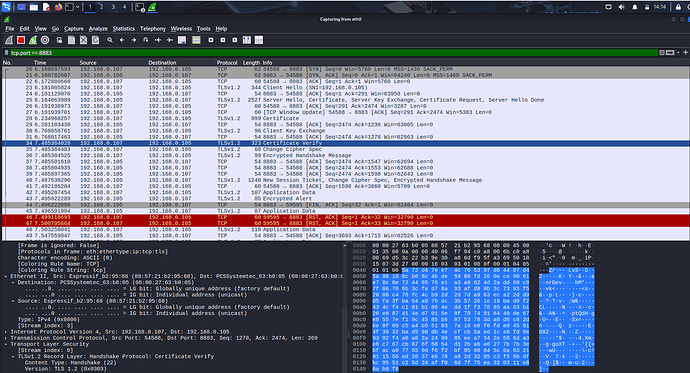This screenshot has width=690, height=373.
Task: Select the New Session Ticket packet row 40
Action: (x=346, y=180)
